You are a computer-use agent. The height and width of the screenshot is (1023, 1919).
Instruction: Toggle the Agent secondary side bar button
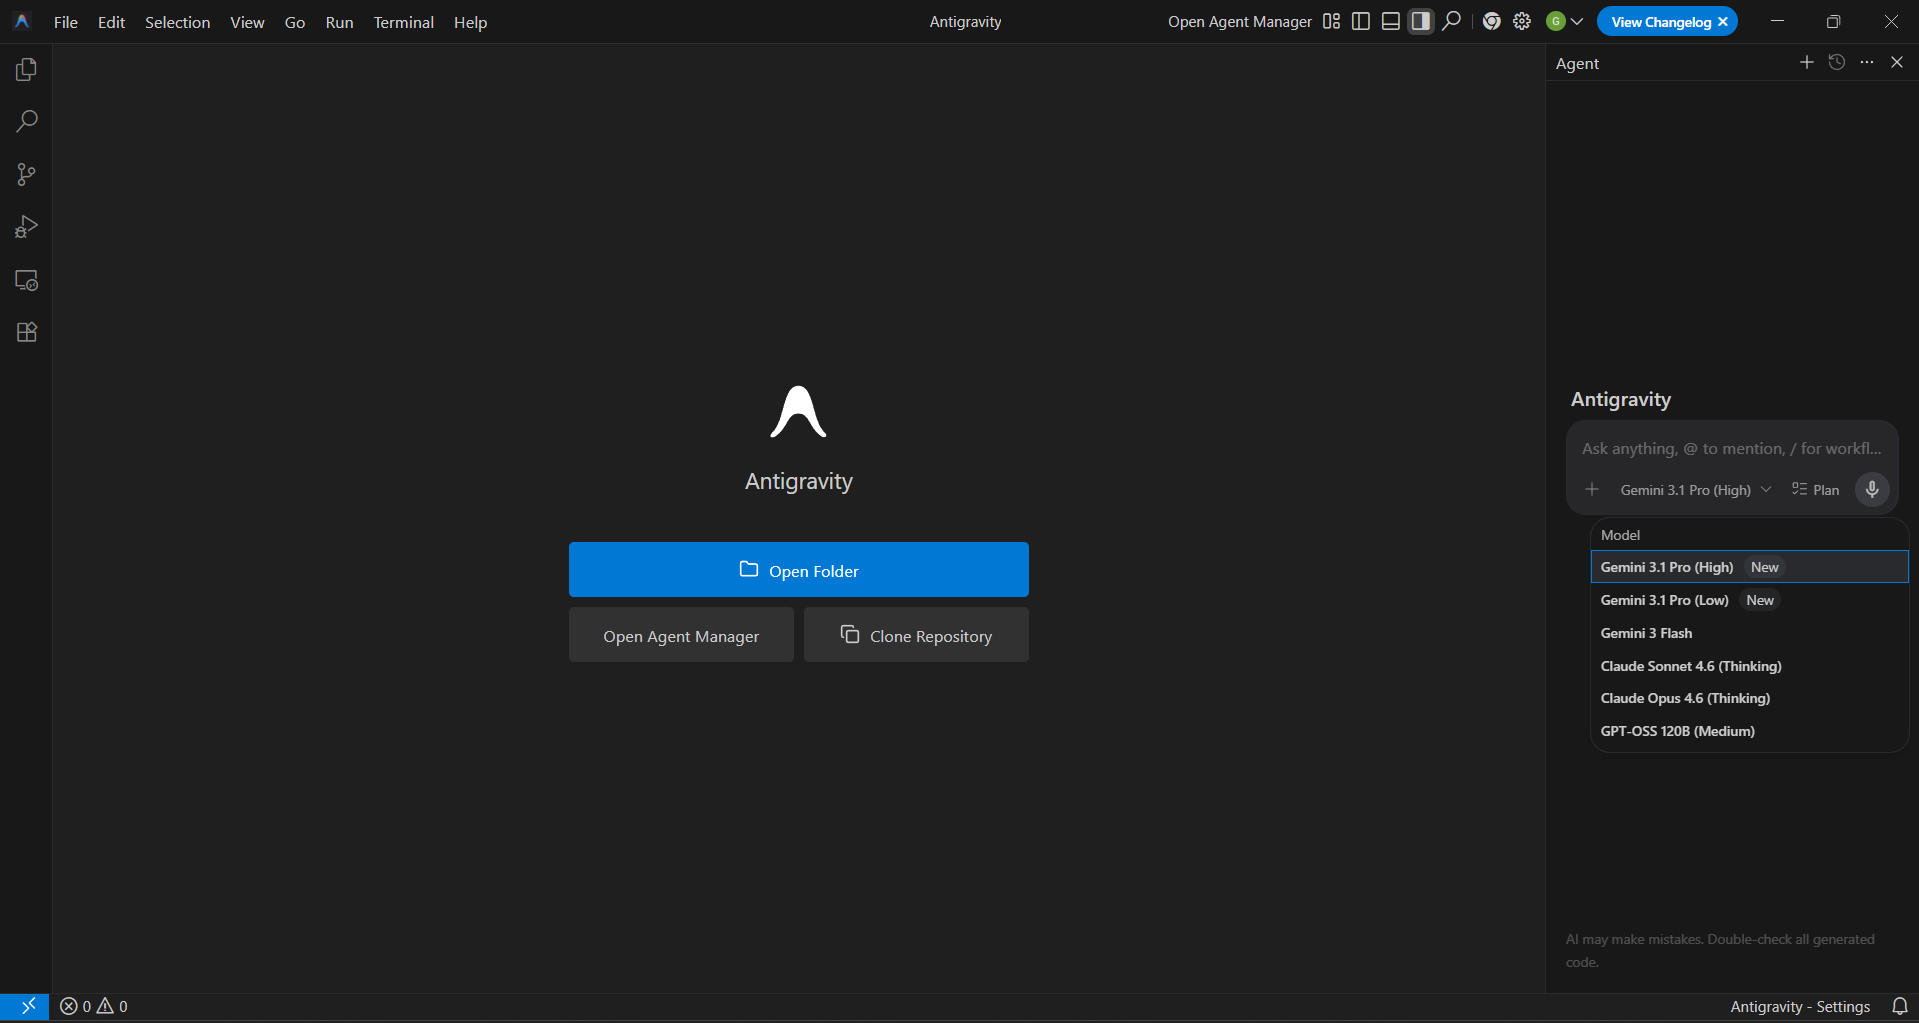tap(1421, 21)
